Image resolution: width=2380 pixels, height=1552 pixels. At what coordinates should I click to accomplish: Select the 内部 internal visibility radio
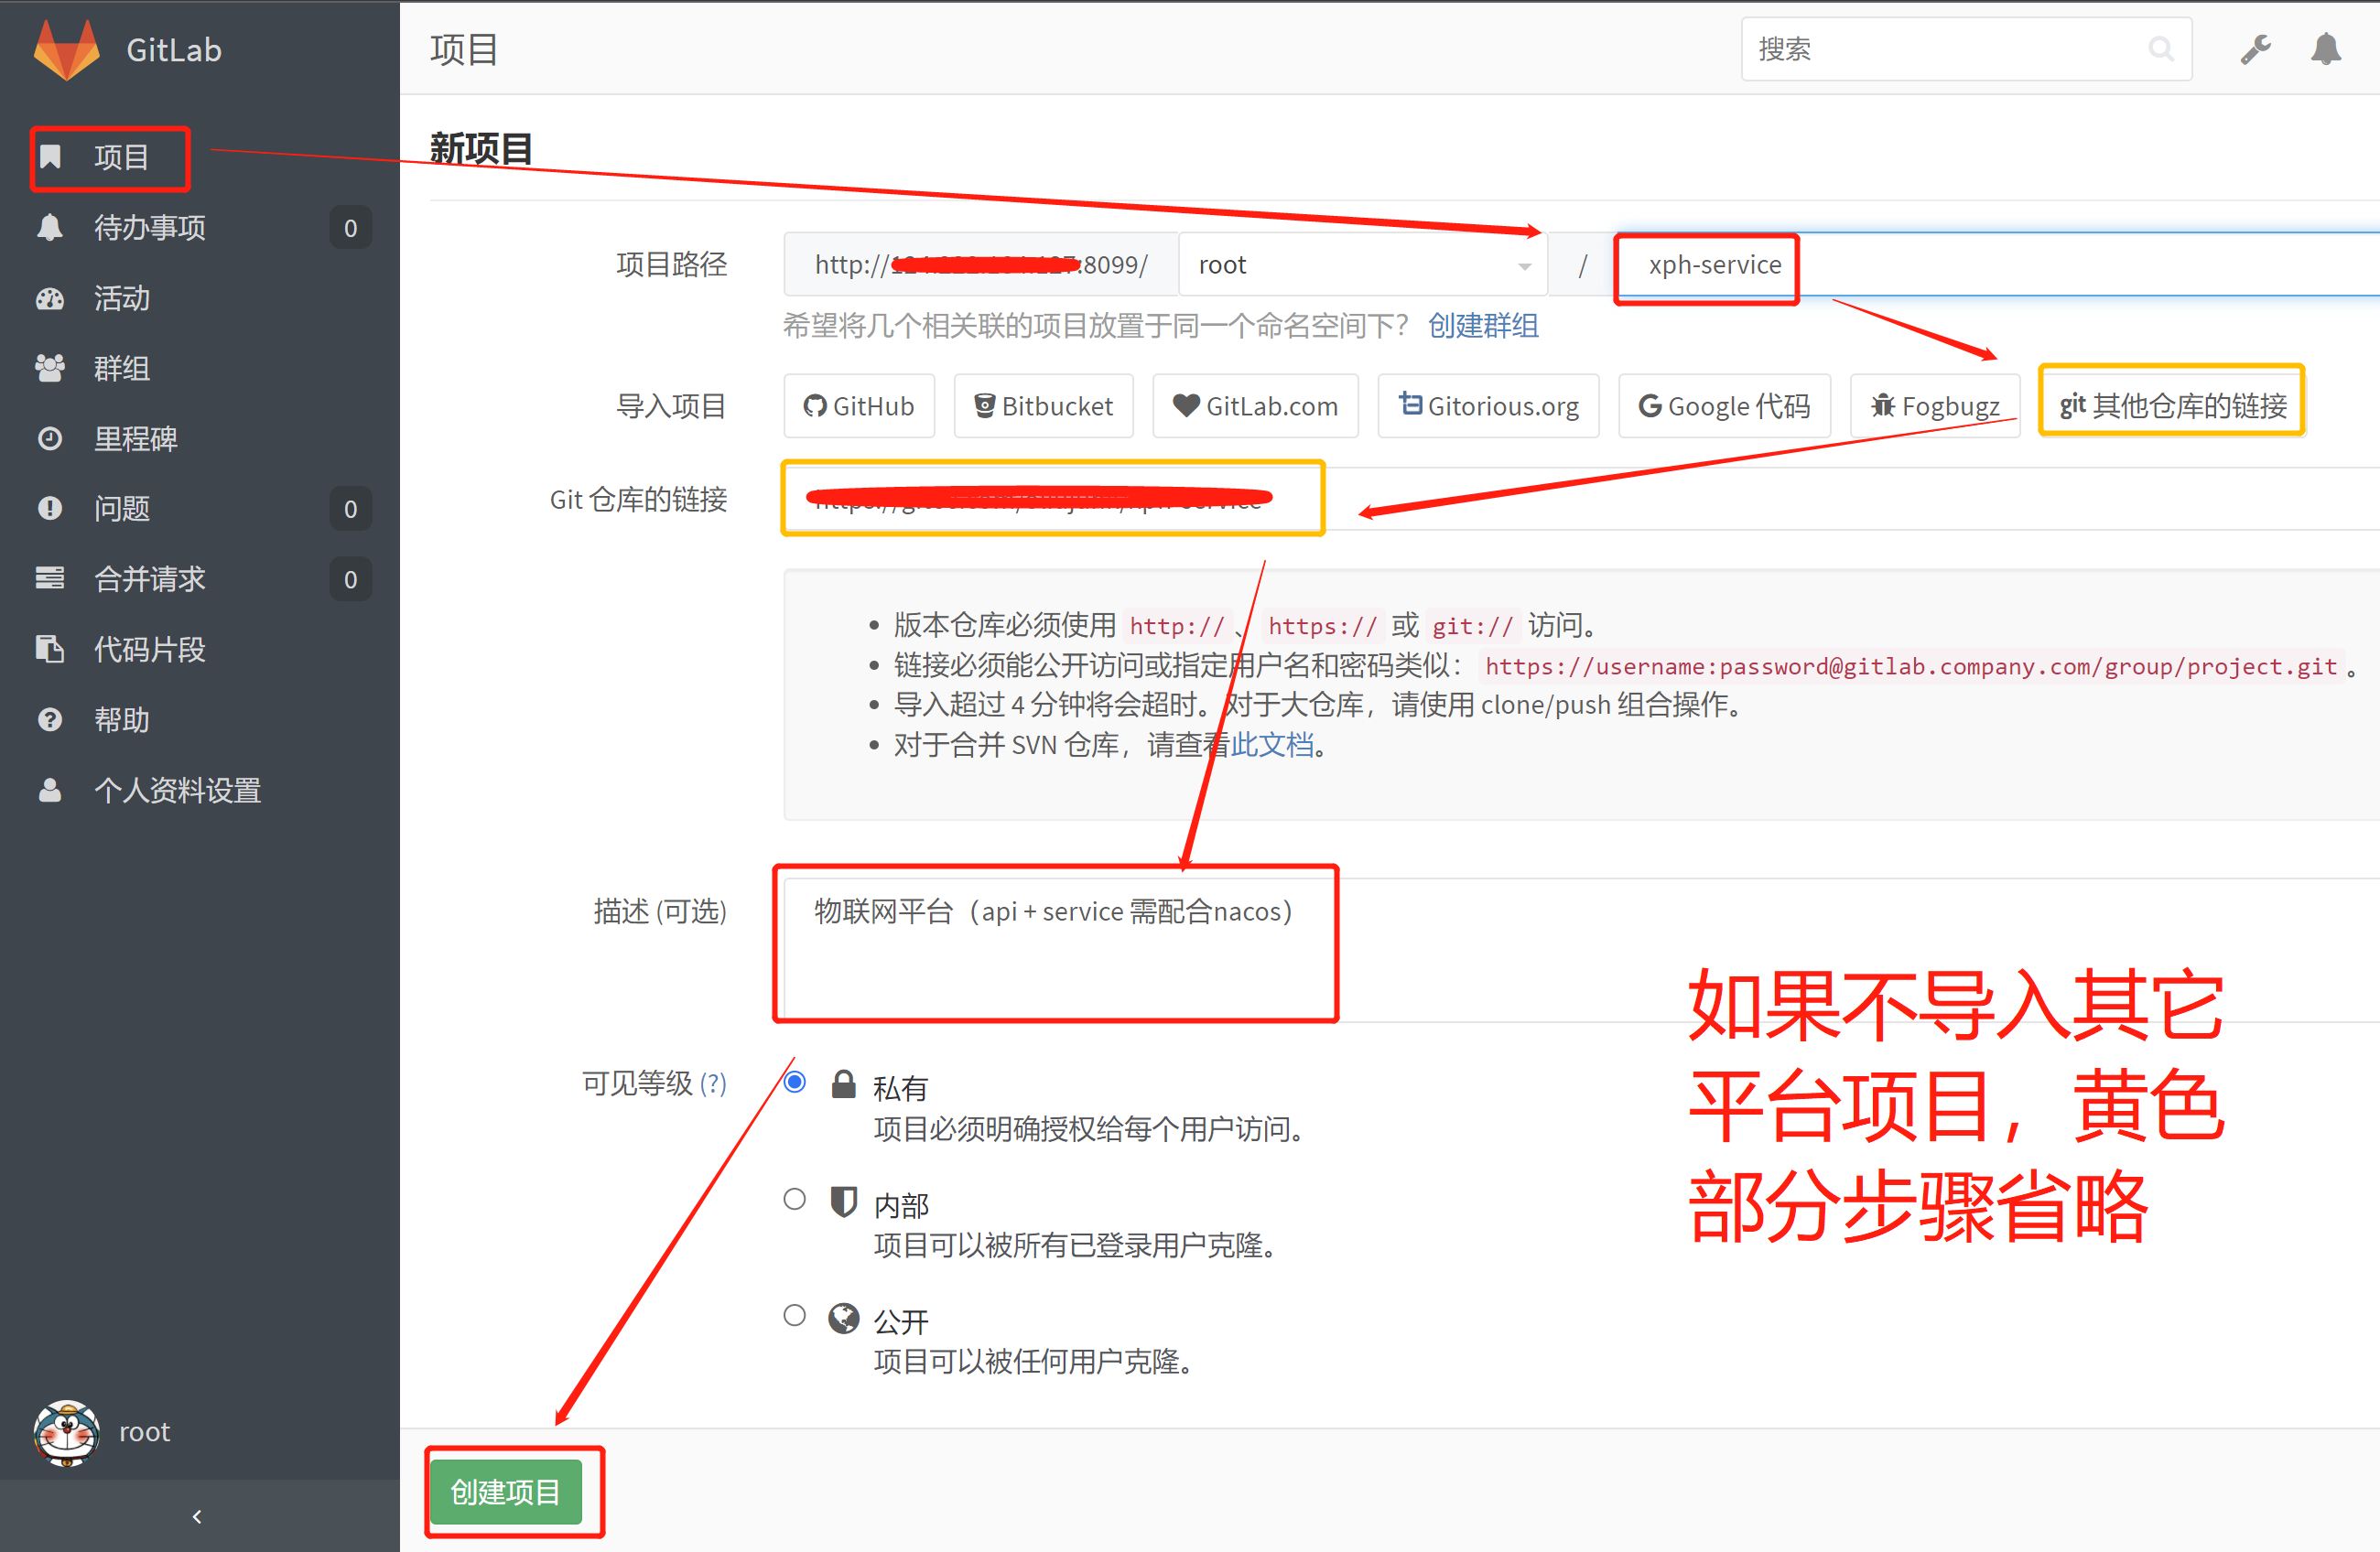pyautogui.click(x=795, y=1199)
